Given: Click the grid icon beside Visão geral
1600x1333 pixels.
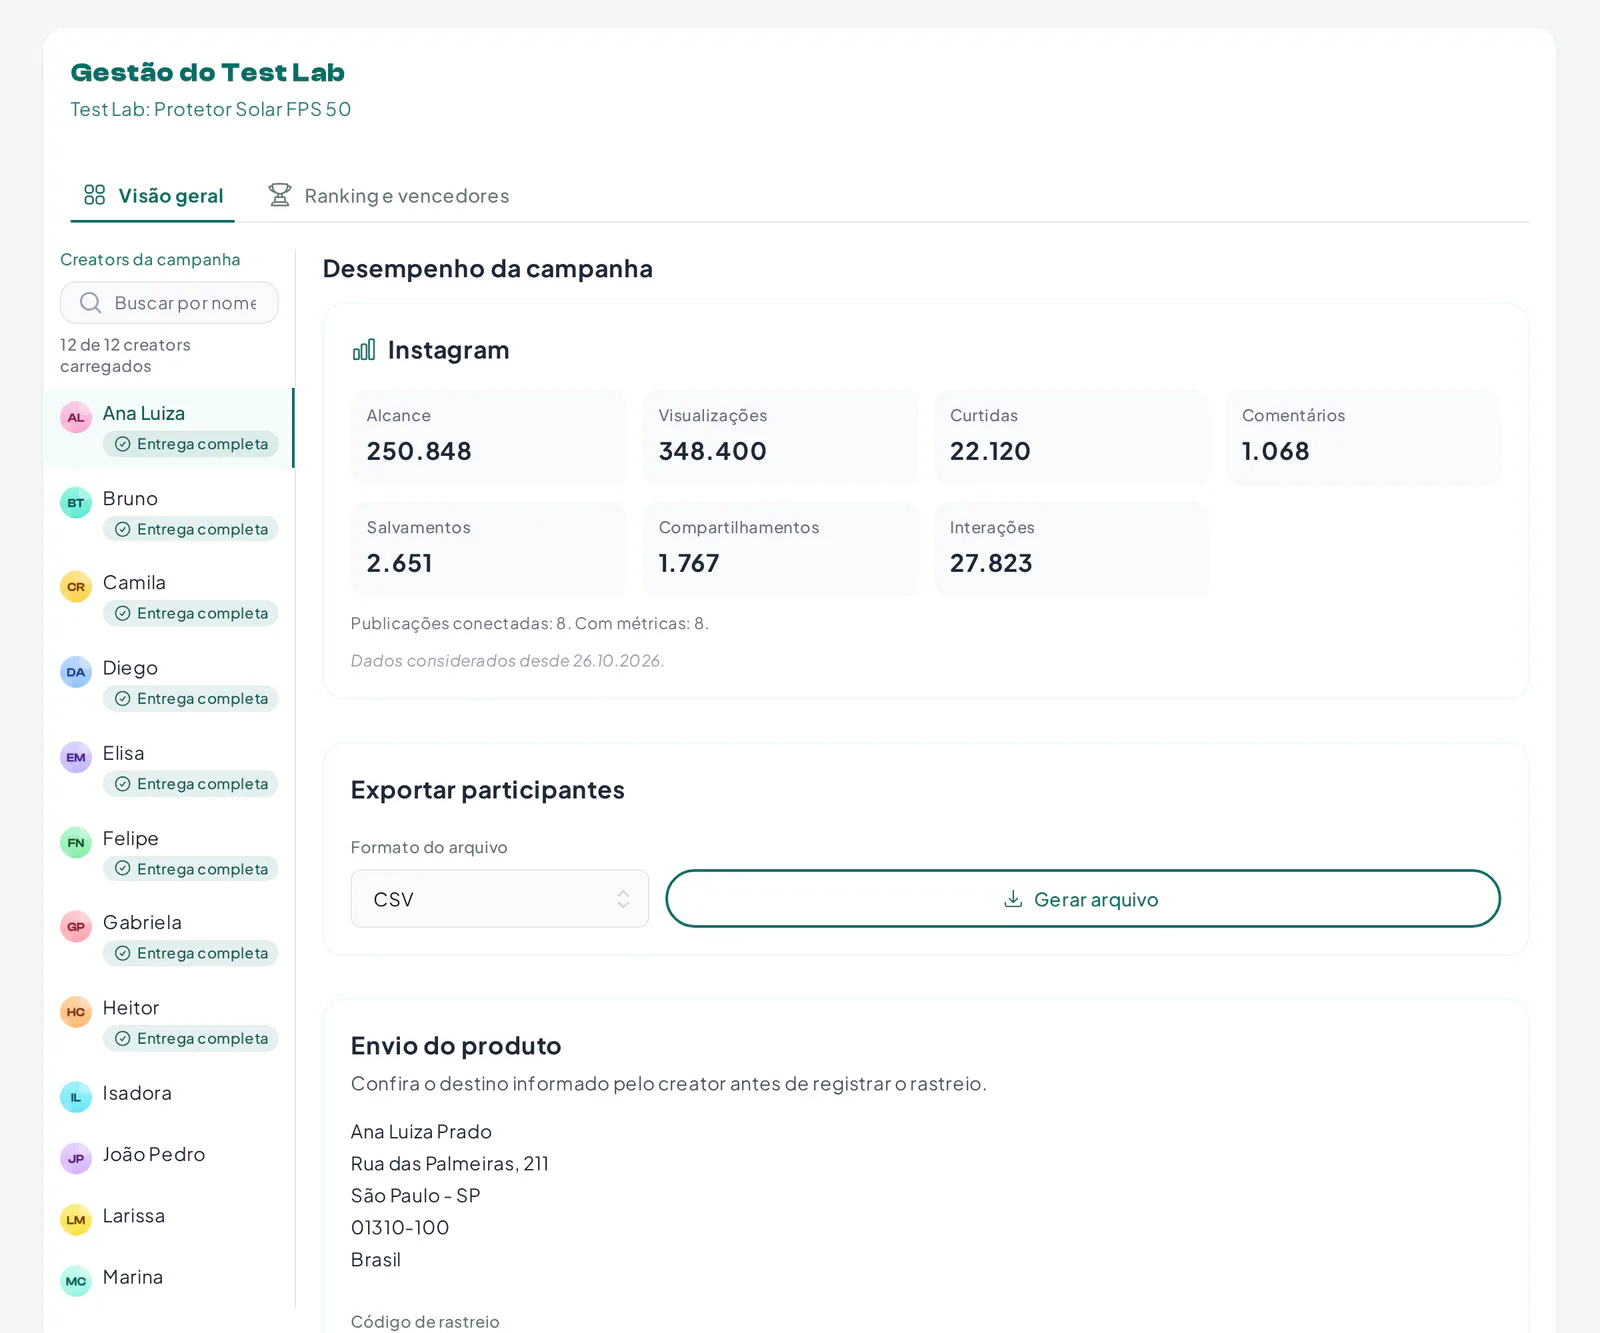Looking at the screenshot, I should coord(95,195).
